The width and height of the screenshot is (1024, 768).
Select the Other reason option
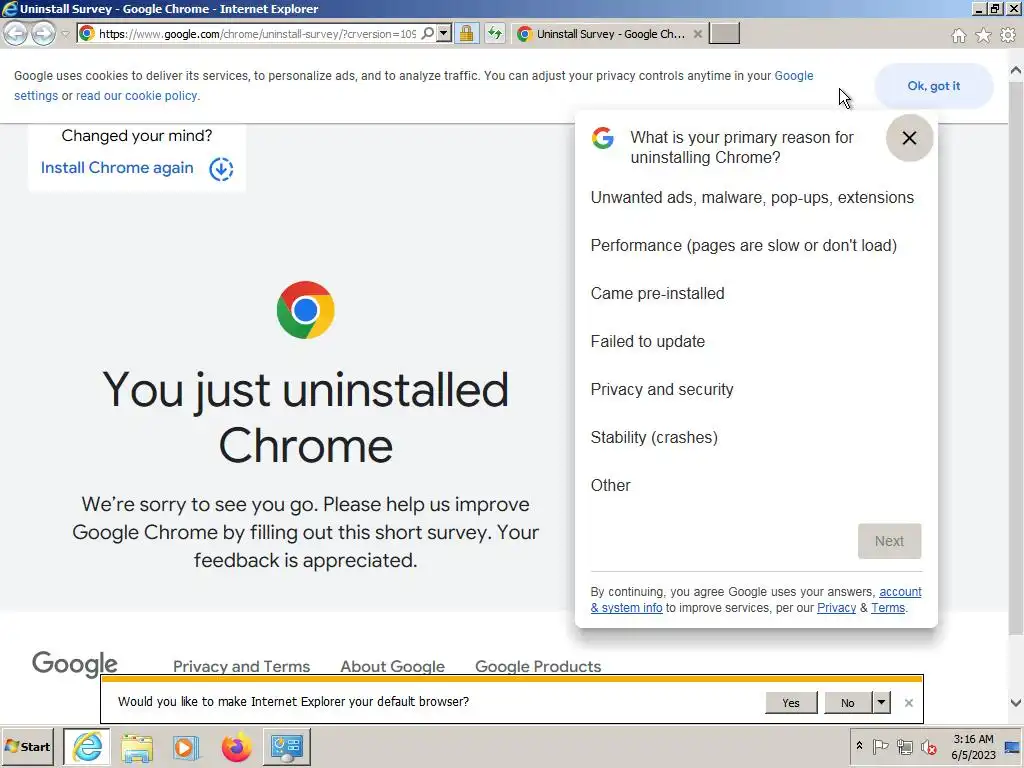610,485
